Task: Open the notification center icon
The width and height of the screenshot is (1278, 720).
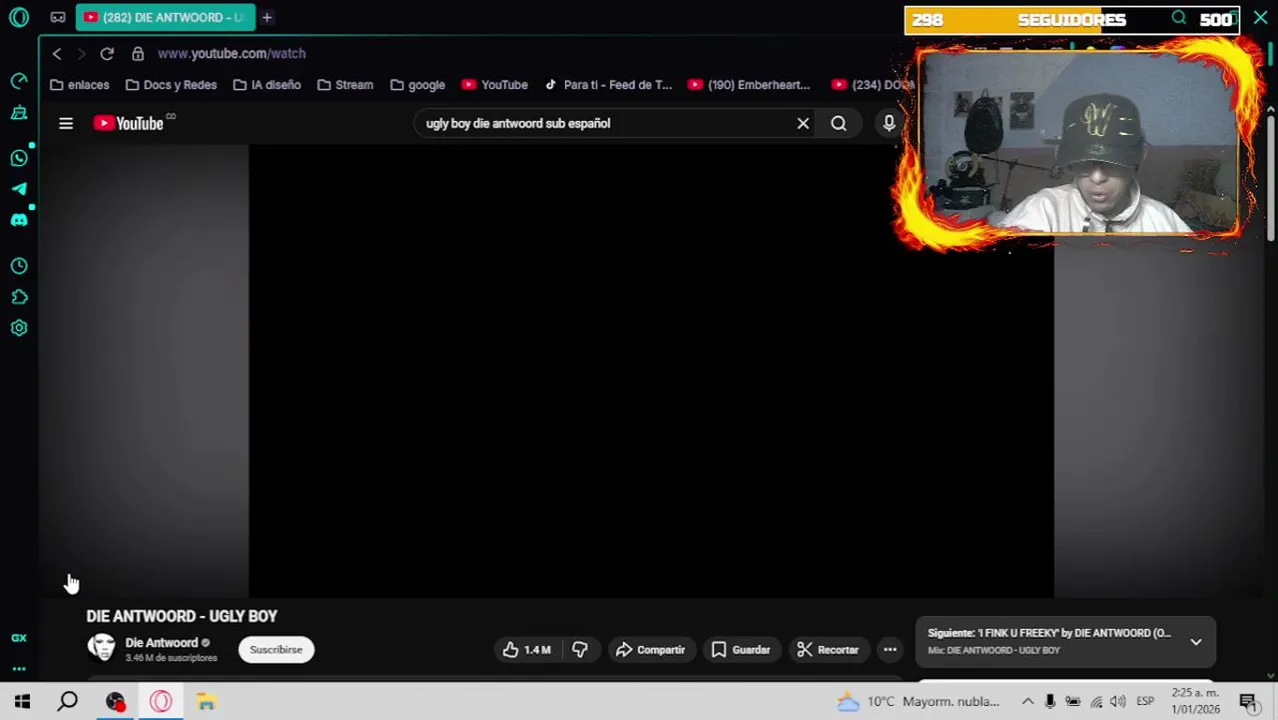Action: (1248, 702)
